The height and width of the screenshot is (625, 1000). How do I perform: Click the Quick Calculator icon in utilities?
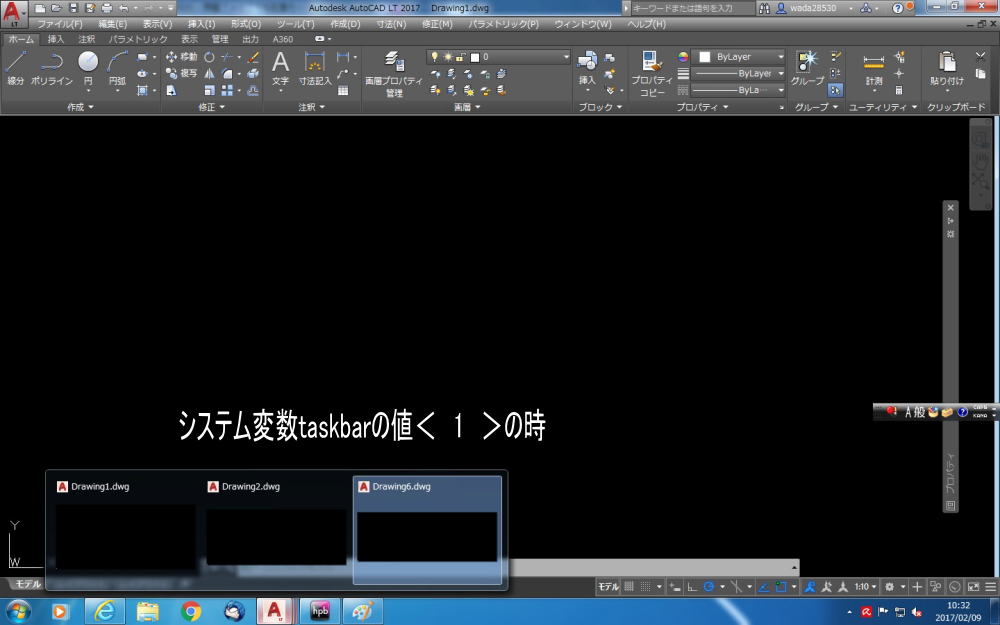pyautogui.click(x=899, y=91)
